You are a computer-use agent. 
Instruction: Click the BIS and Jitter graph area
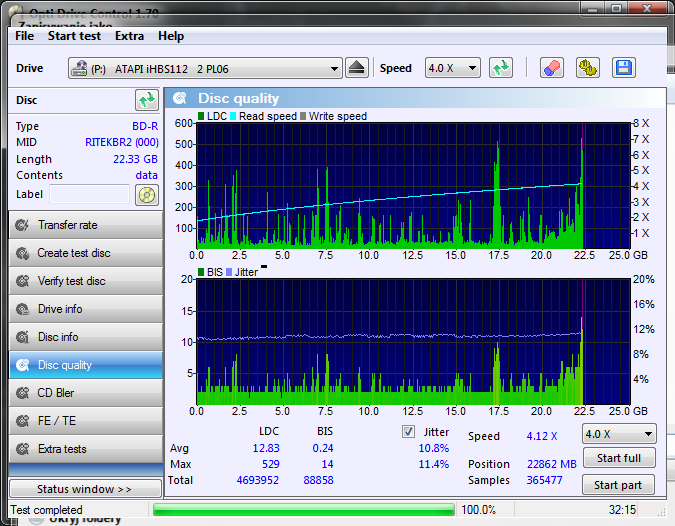click(413, 342)
